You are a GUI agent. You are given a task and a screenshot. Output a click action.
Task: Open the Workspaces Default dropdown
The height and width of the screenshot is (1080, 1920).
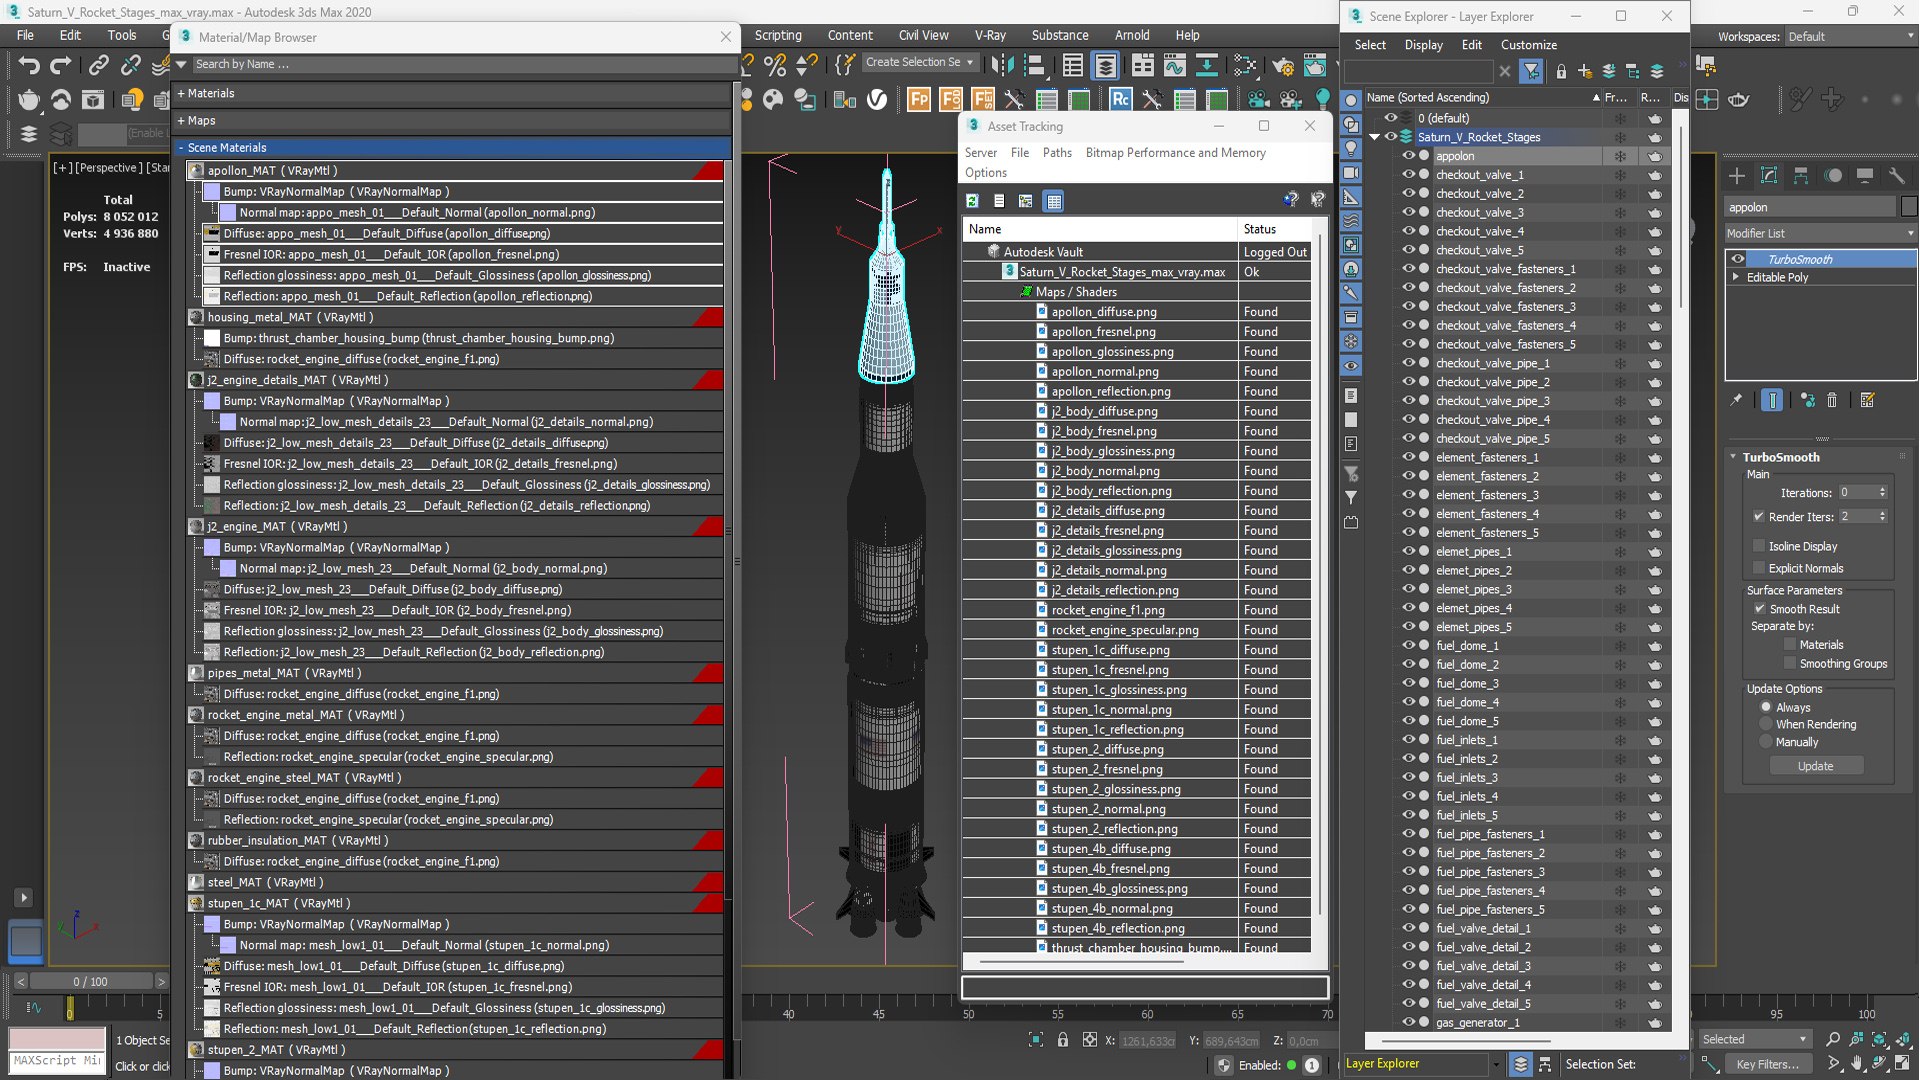point(1851,36)
